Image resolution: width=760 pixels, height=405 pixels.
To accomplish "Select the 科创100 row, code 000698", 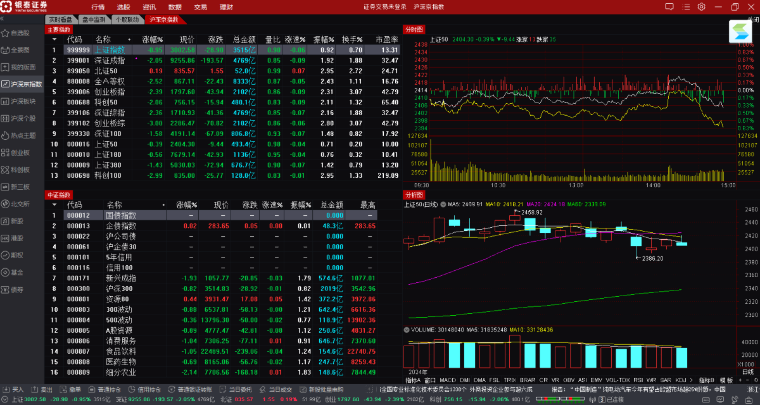I will pyautogui.click(x=222, y=175).
